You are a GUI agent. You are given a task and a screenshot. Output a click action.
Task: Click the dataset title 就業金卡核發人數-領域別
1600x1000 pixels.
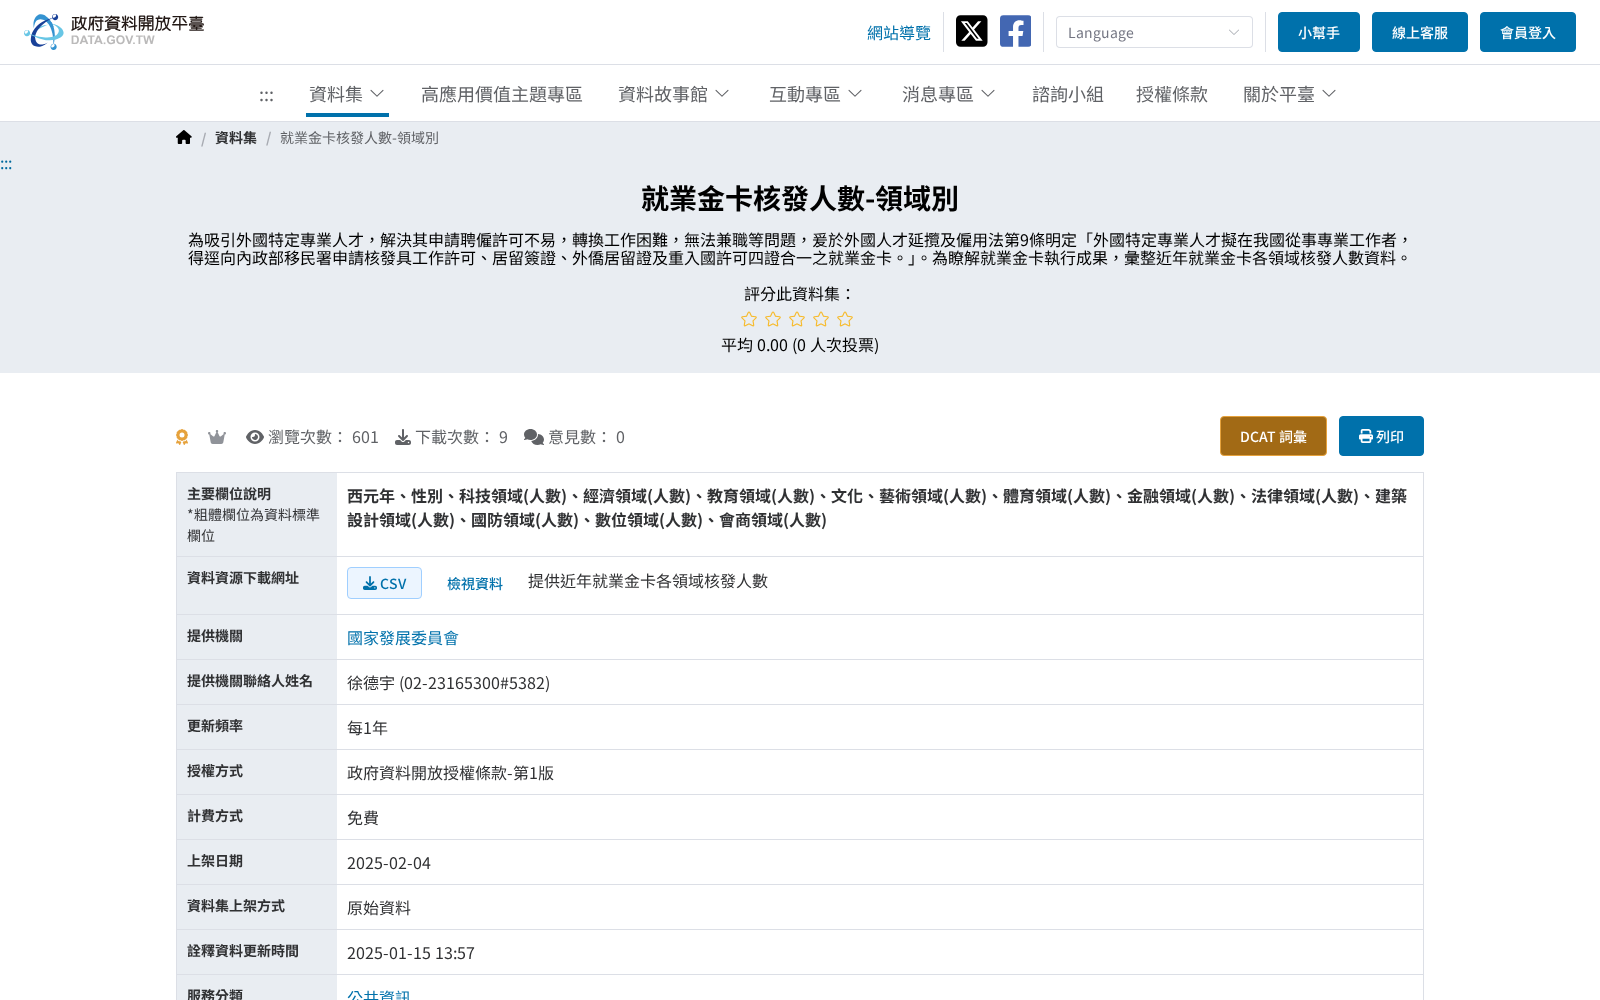pyautogui.click(x=800, y=199)
